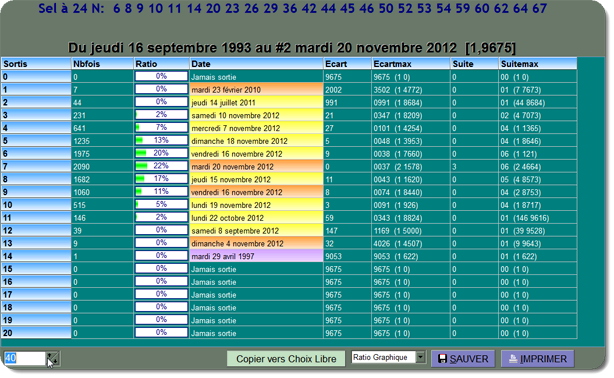Click Nbfois value 1682
Image resolution: width=614 pixels, height=378 pixels.
click(81, 180)
